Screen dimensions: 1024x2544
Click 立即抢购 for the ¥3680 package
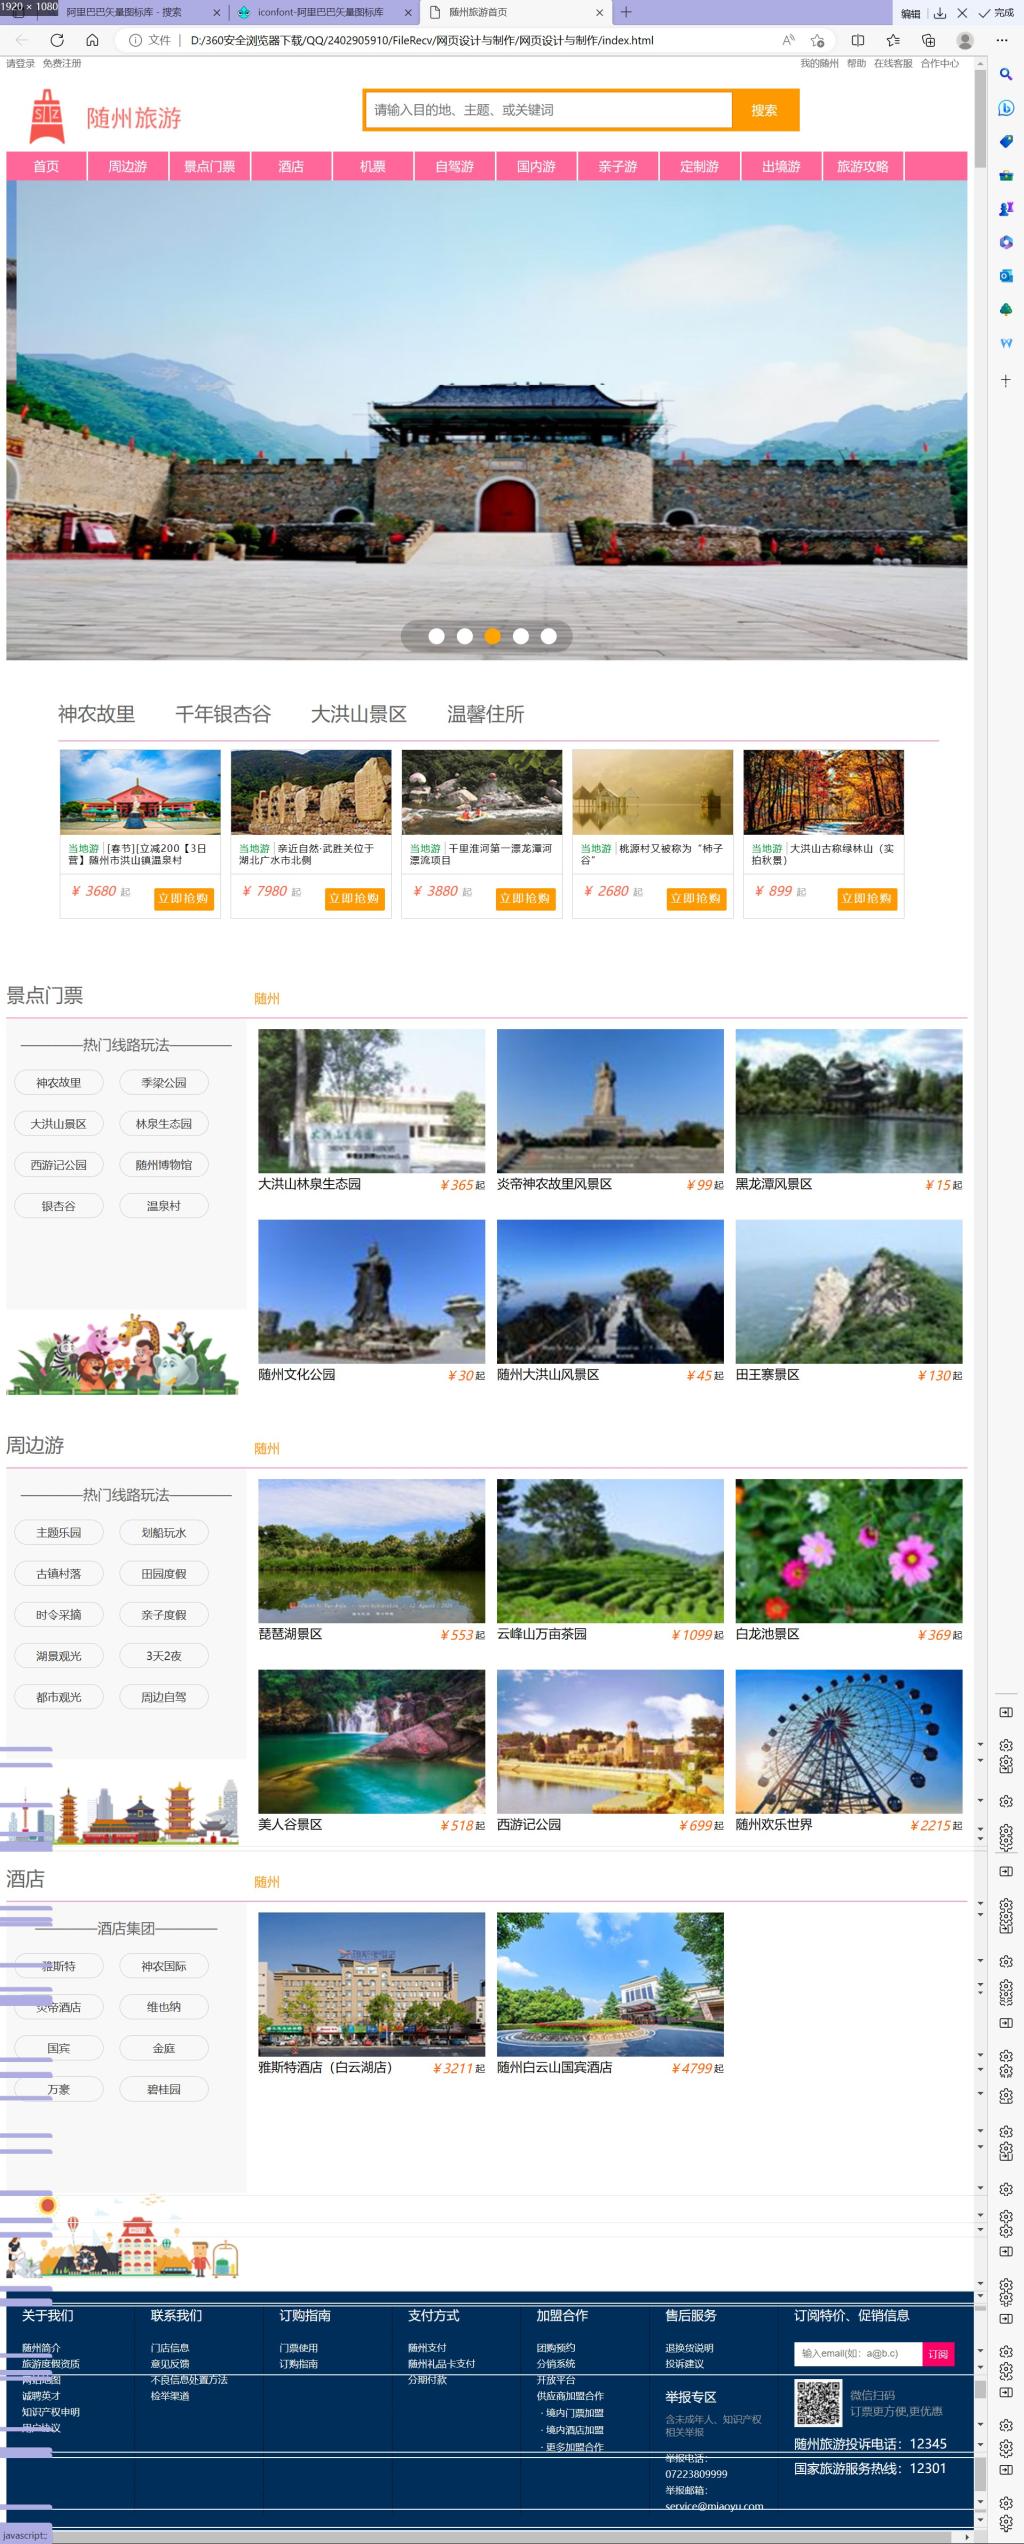184,898
